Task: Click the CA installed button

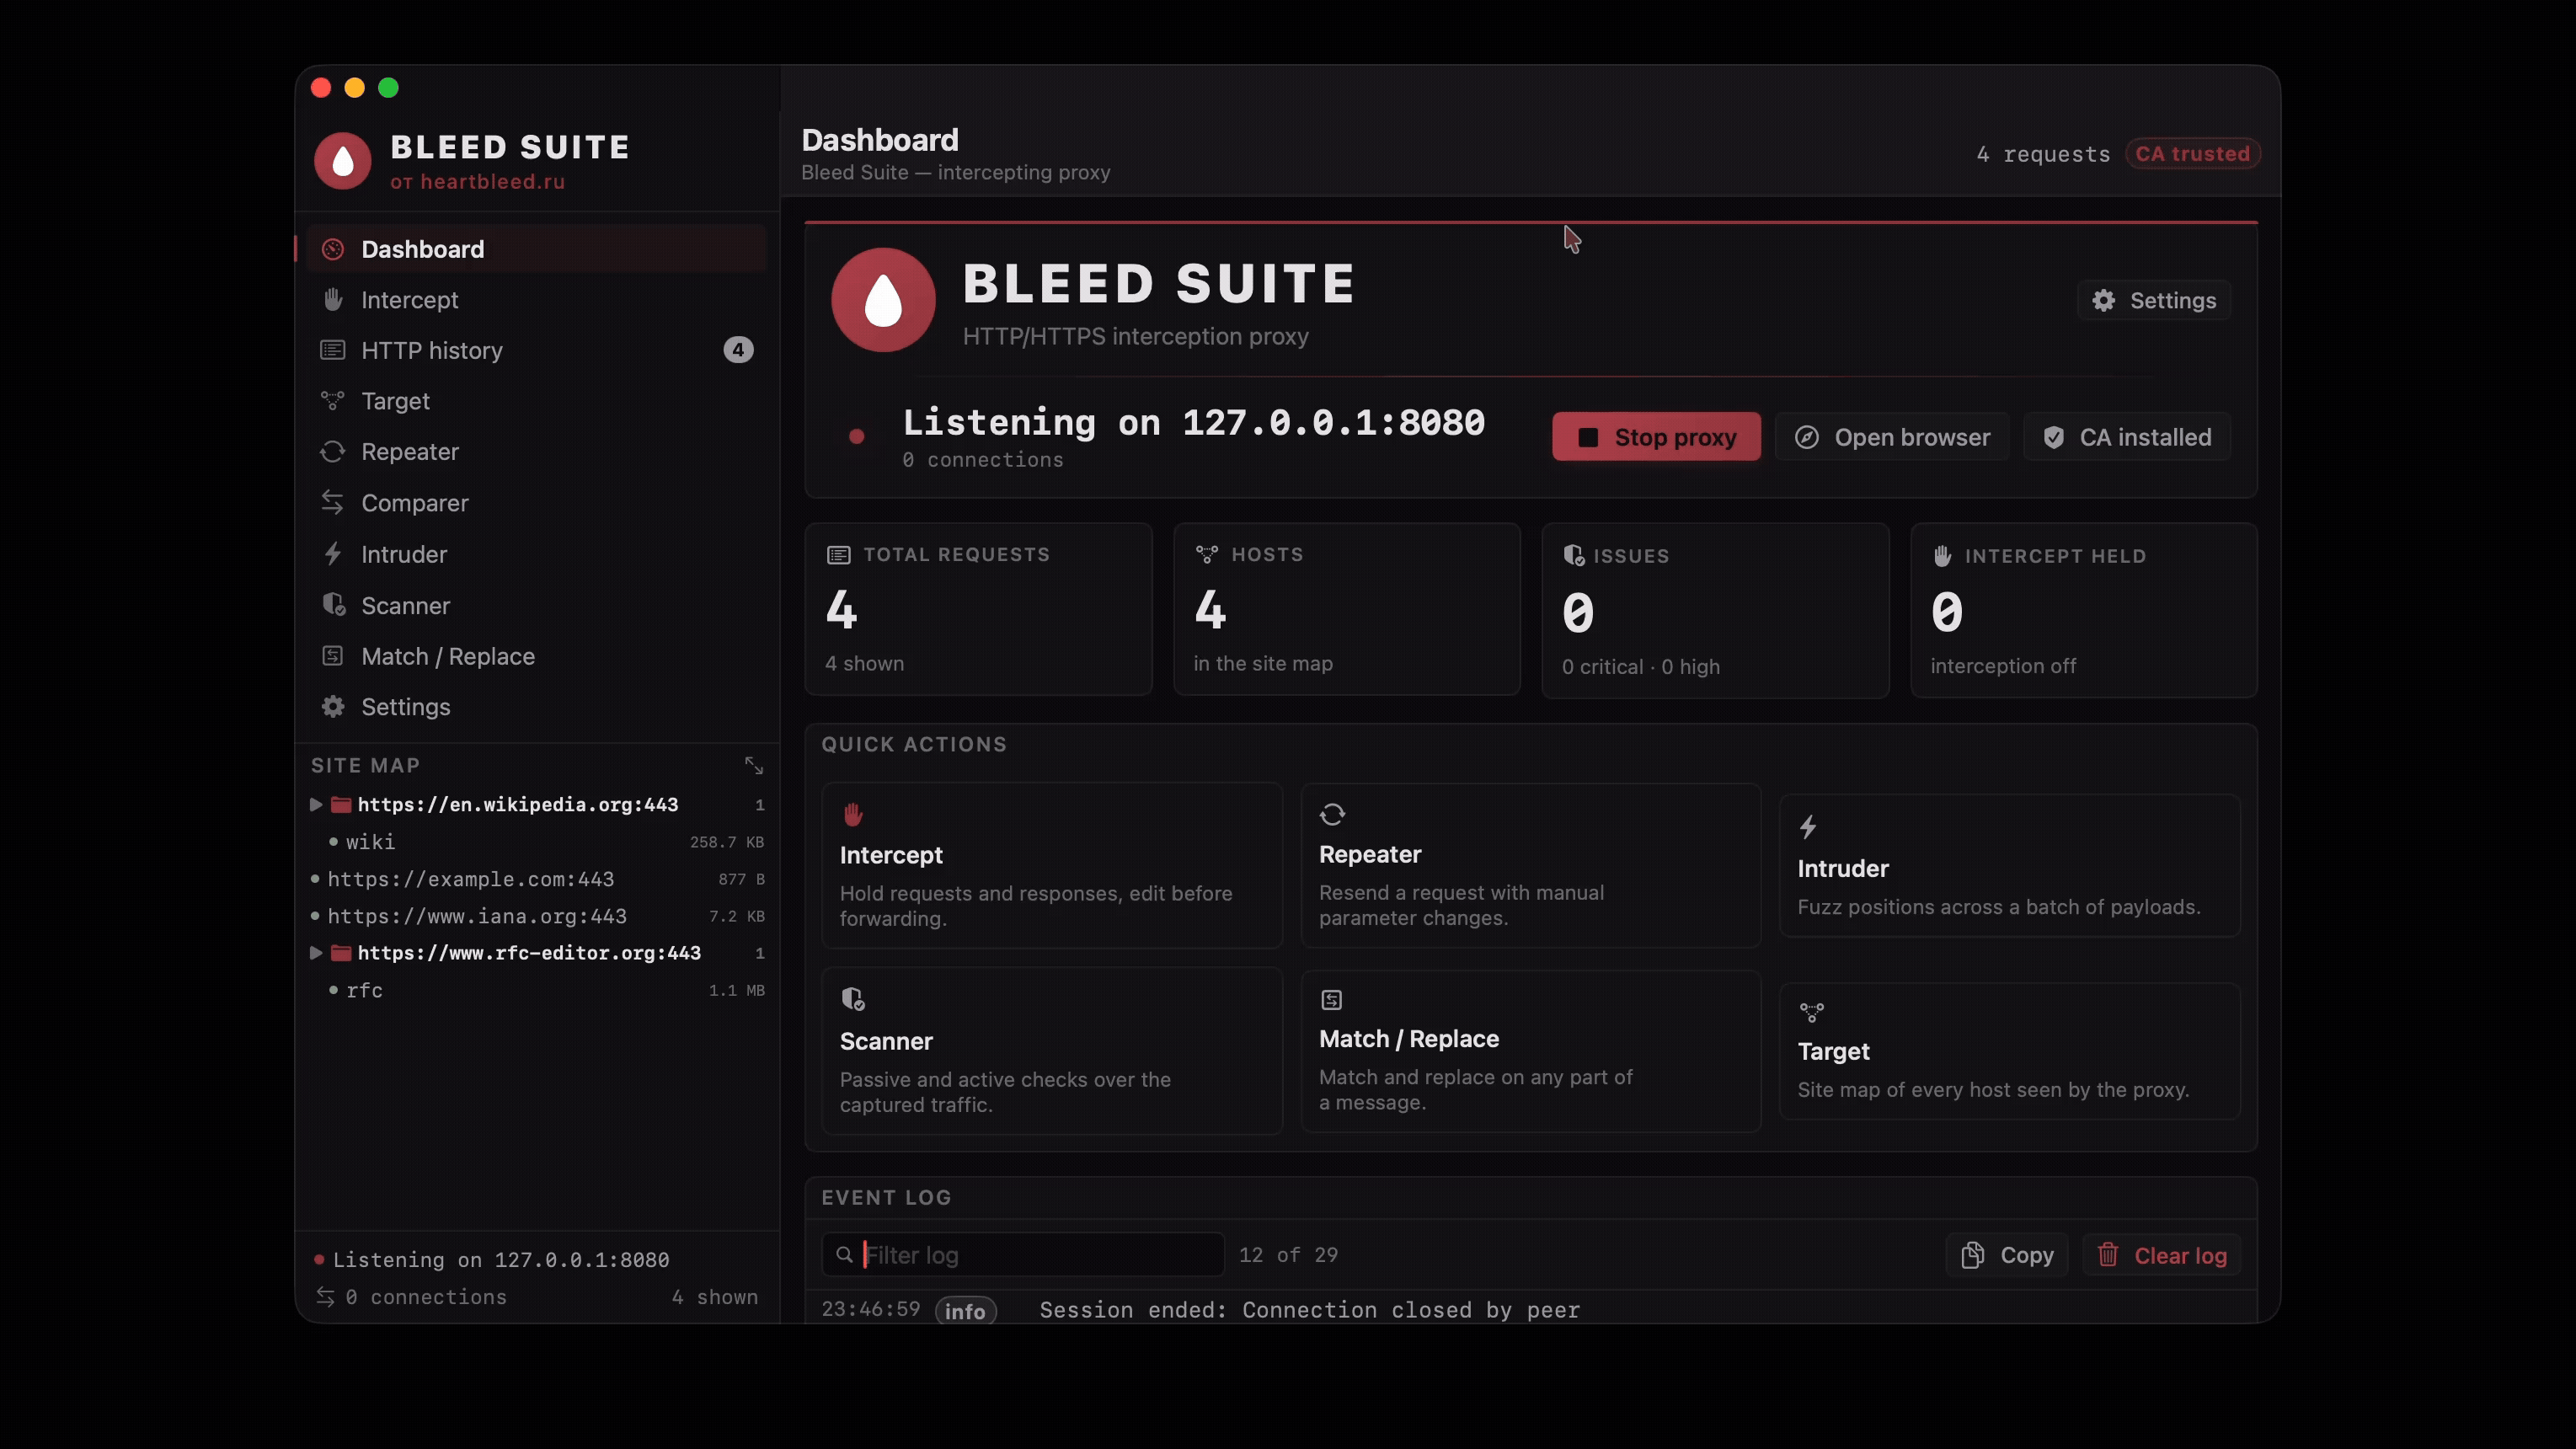Action: click(2127, 437)
